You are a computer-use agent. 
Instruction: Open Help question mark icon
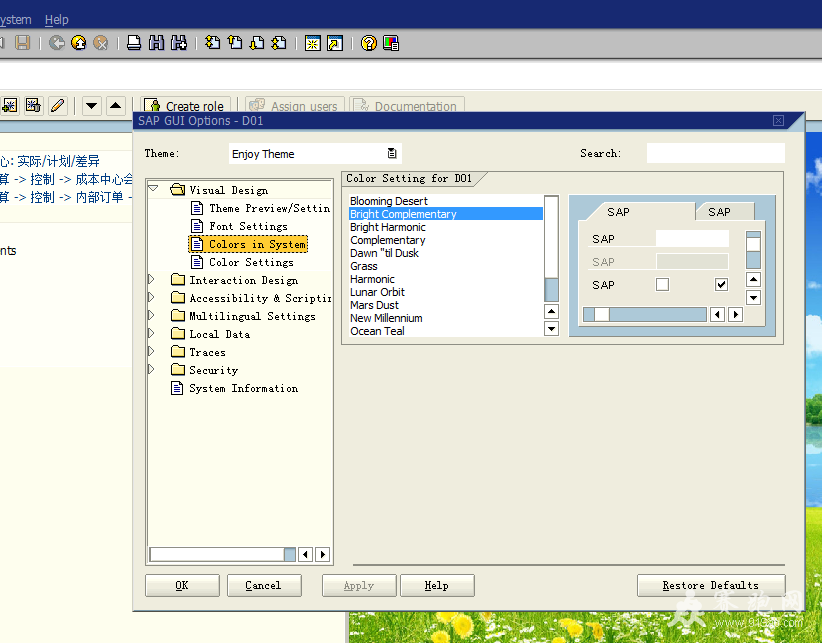coord(369,43)
